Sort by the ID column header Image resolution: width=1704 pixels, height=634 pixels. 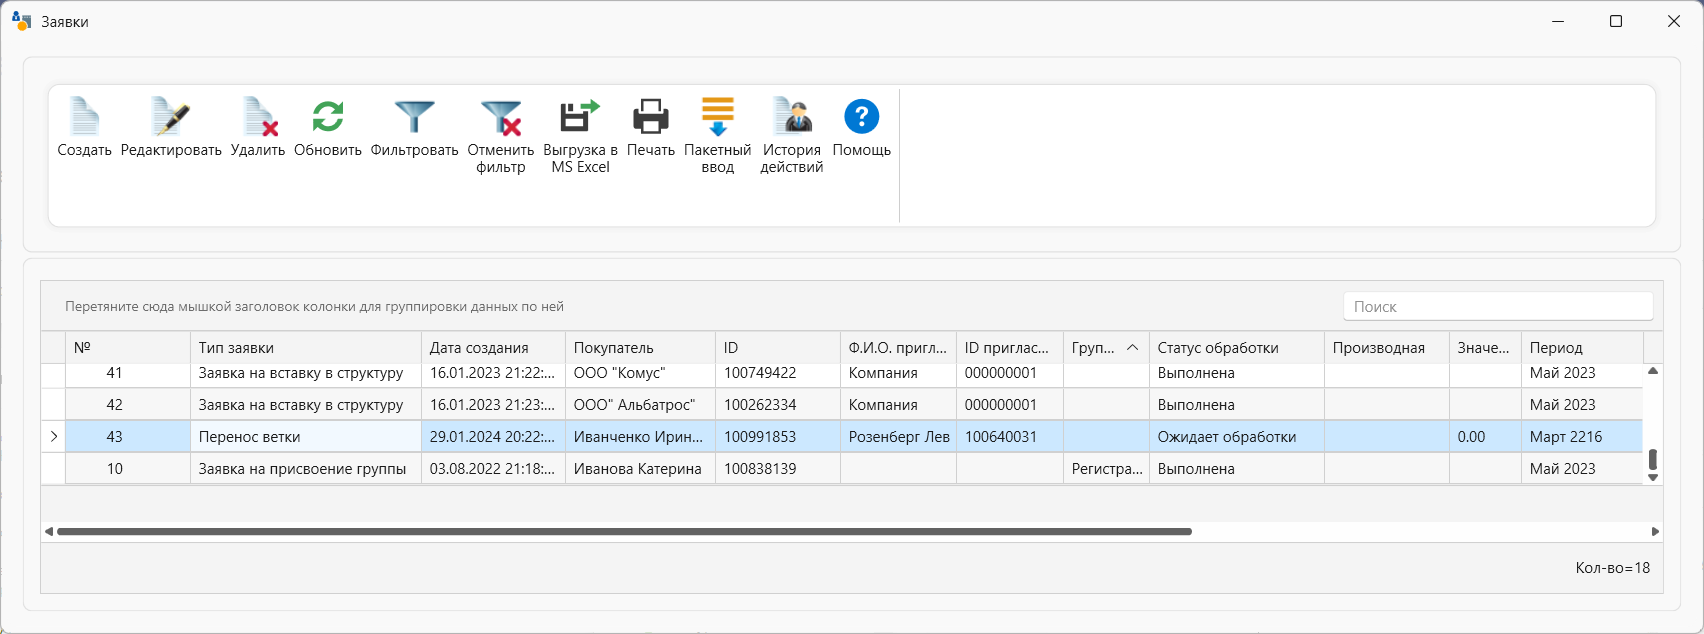click(778, 347)
